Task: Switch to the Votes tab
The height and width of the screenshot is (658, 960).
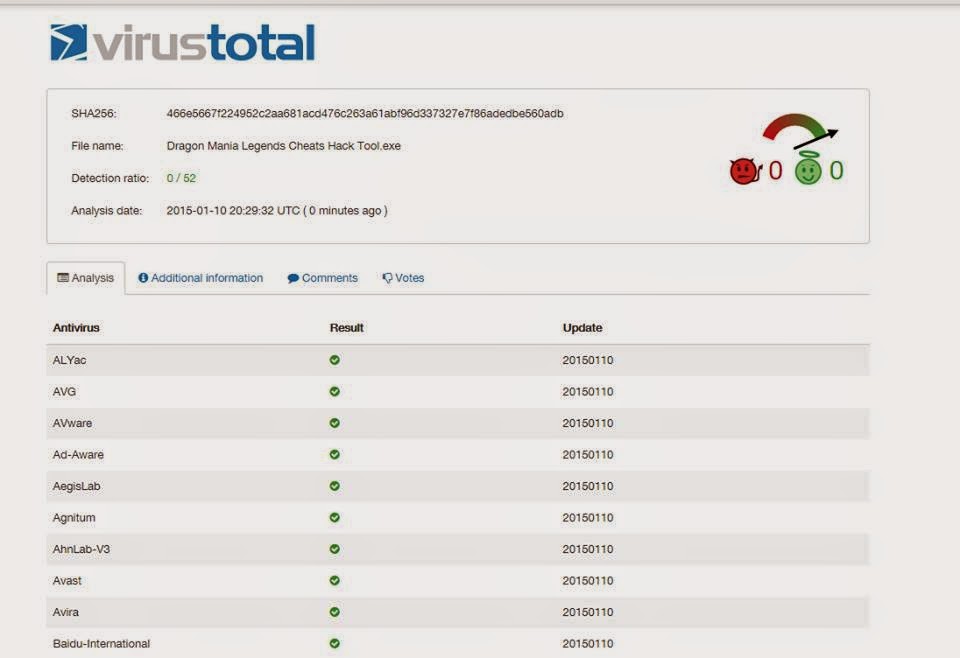Action: (403, 278)
